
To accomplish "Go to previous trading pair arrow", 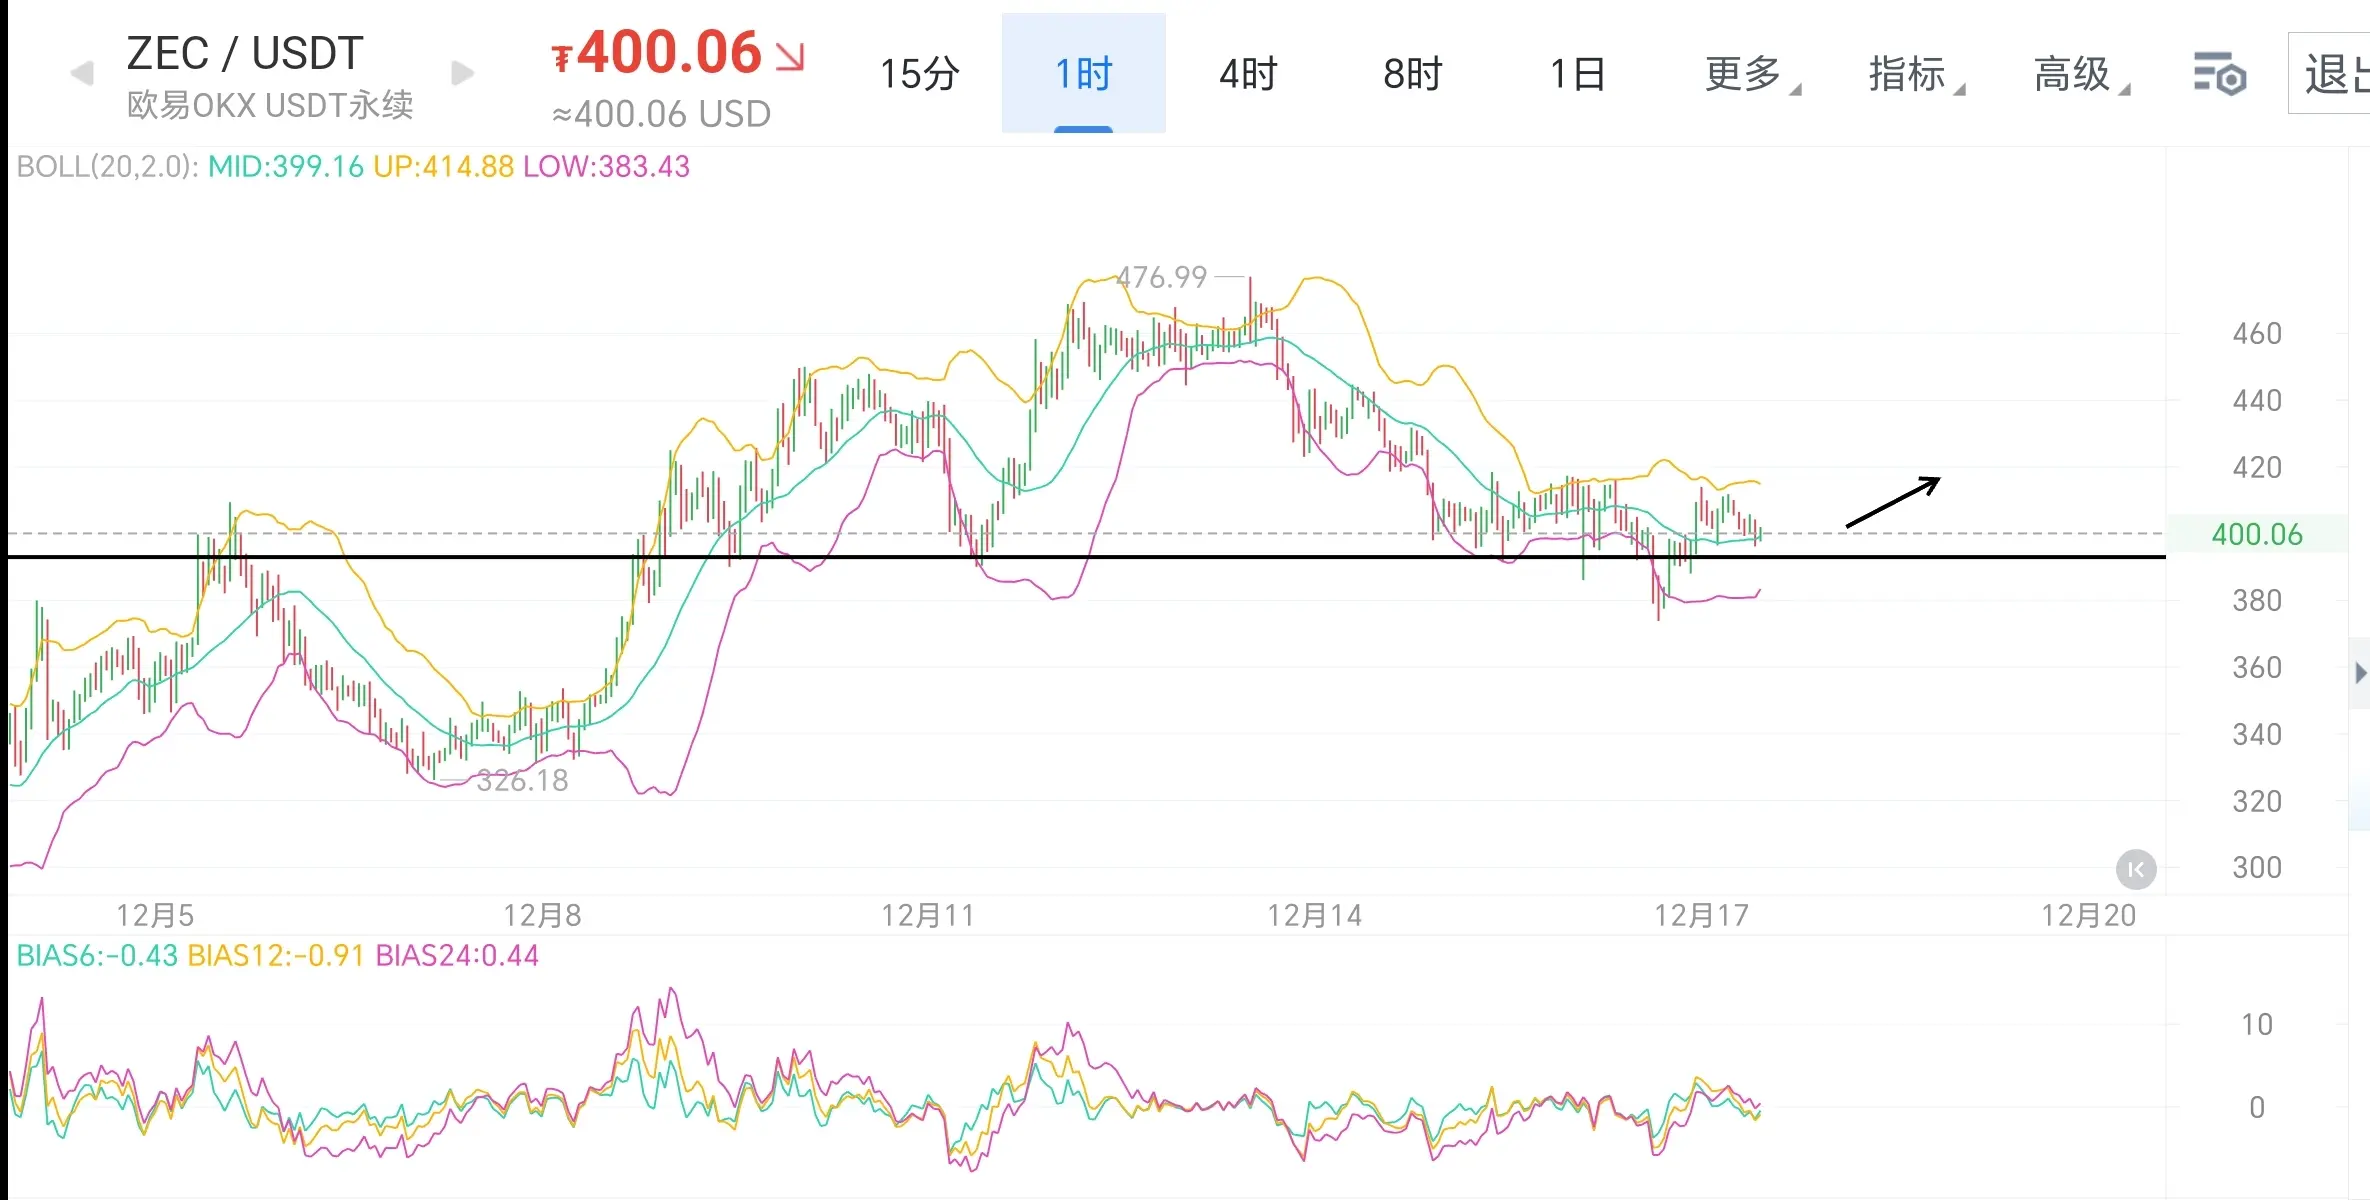I will 82,73.
